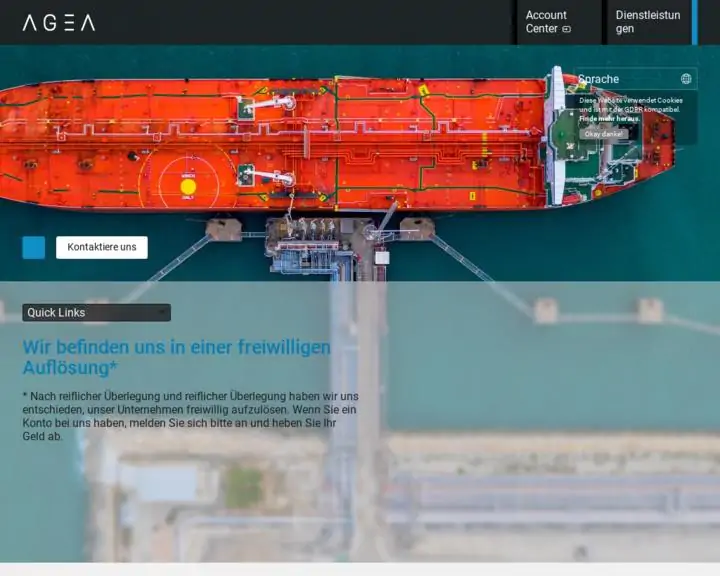Click the freiwilligen Auflösung heading

click(176, 357)
